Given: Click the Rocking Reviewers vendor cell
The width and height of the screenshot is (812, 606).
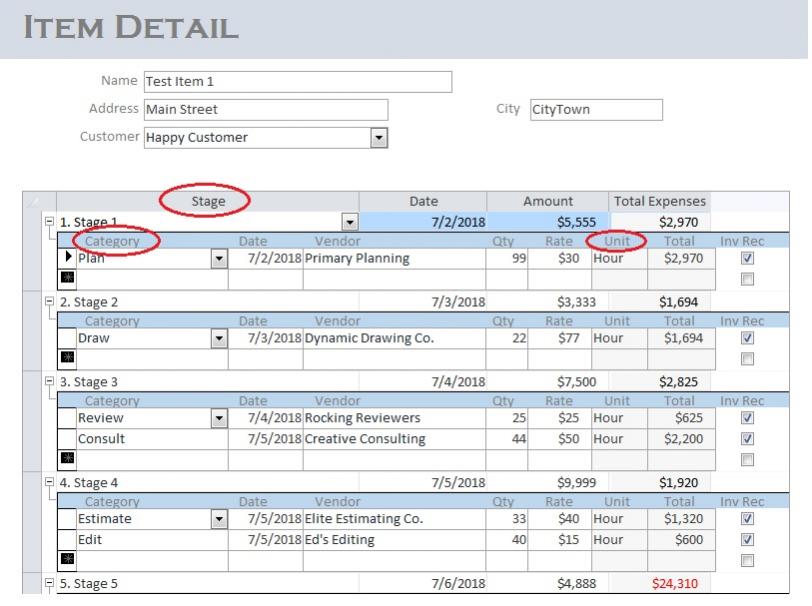Looking at the screenshot, I should point(394,418).
